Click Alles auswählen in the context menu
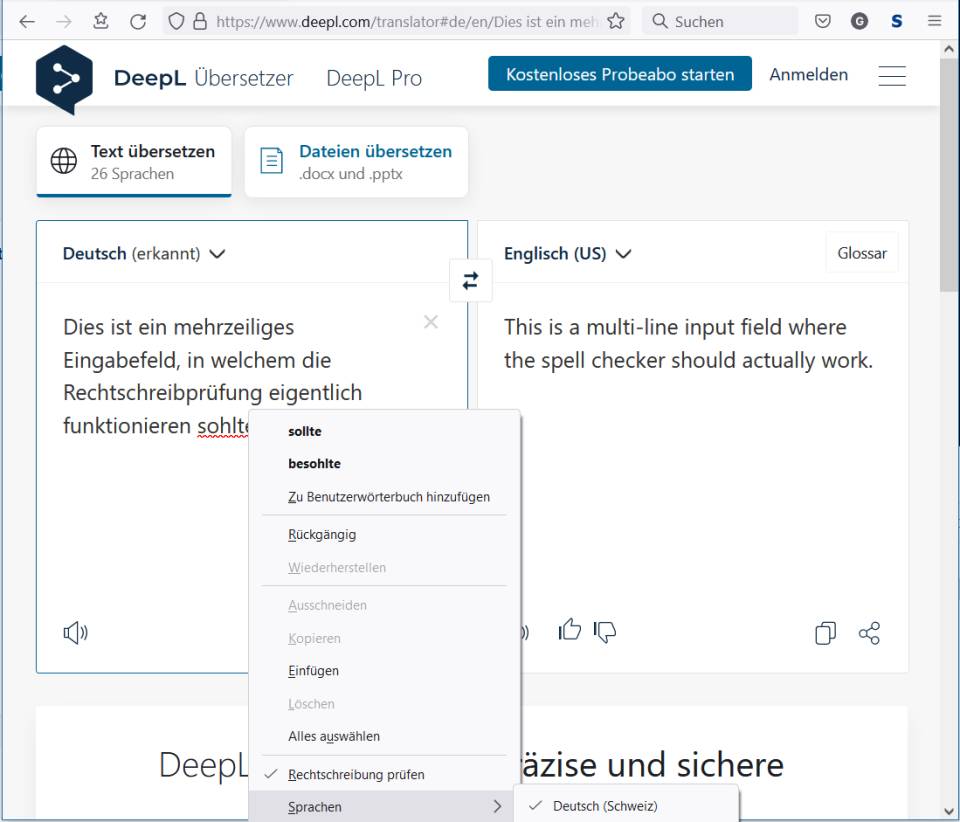 pos(384,736)
